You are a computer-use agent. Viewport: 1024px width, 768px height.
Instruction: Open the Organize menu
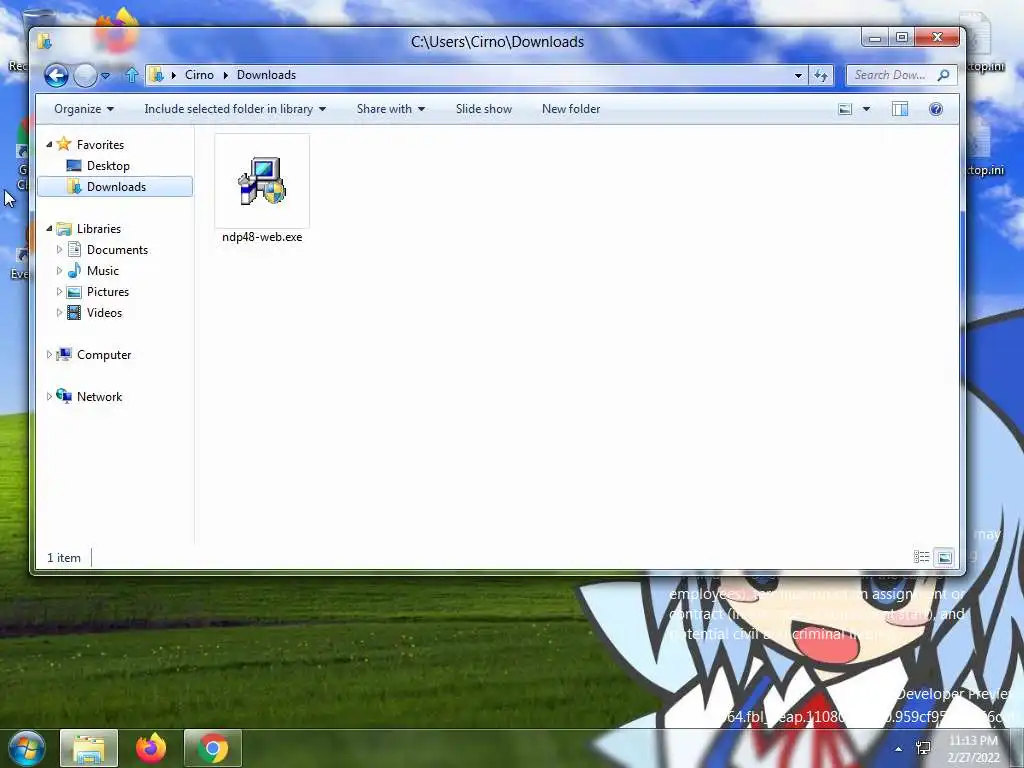tap(84, 109)
